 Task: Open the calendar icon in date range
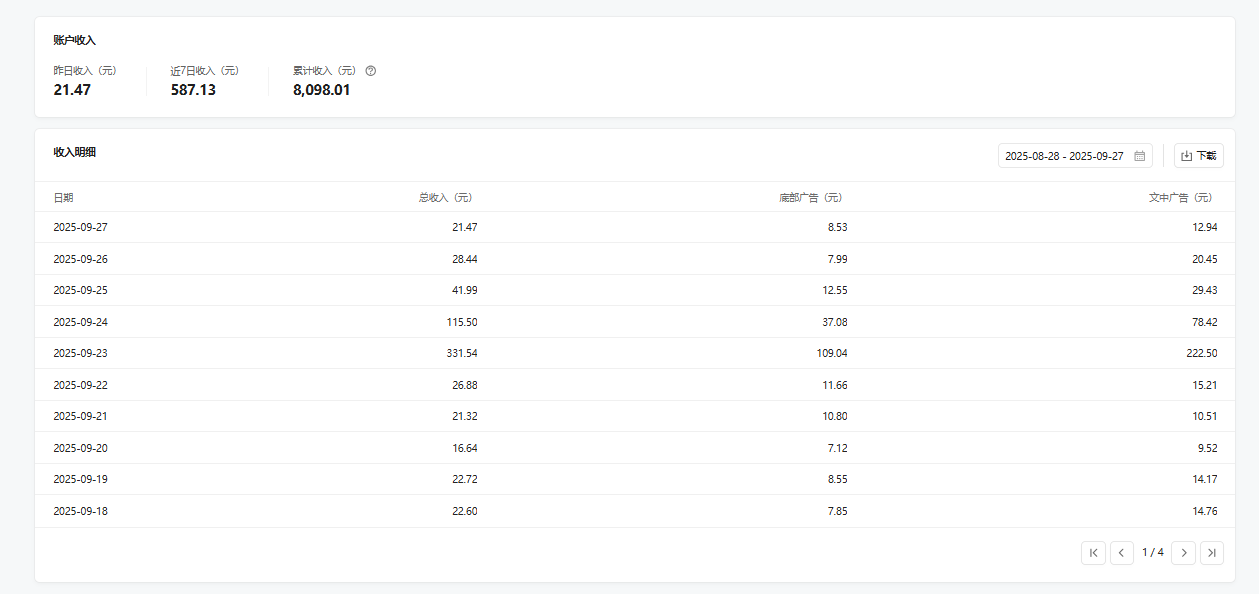click(1139, 156)
